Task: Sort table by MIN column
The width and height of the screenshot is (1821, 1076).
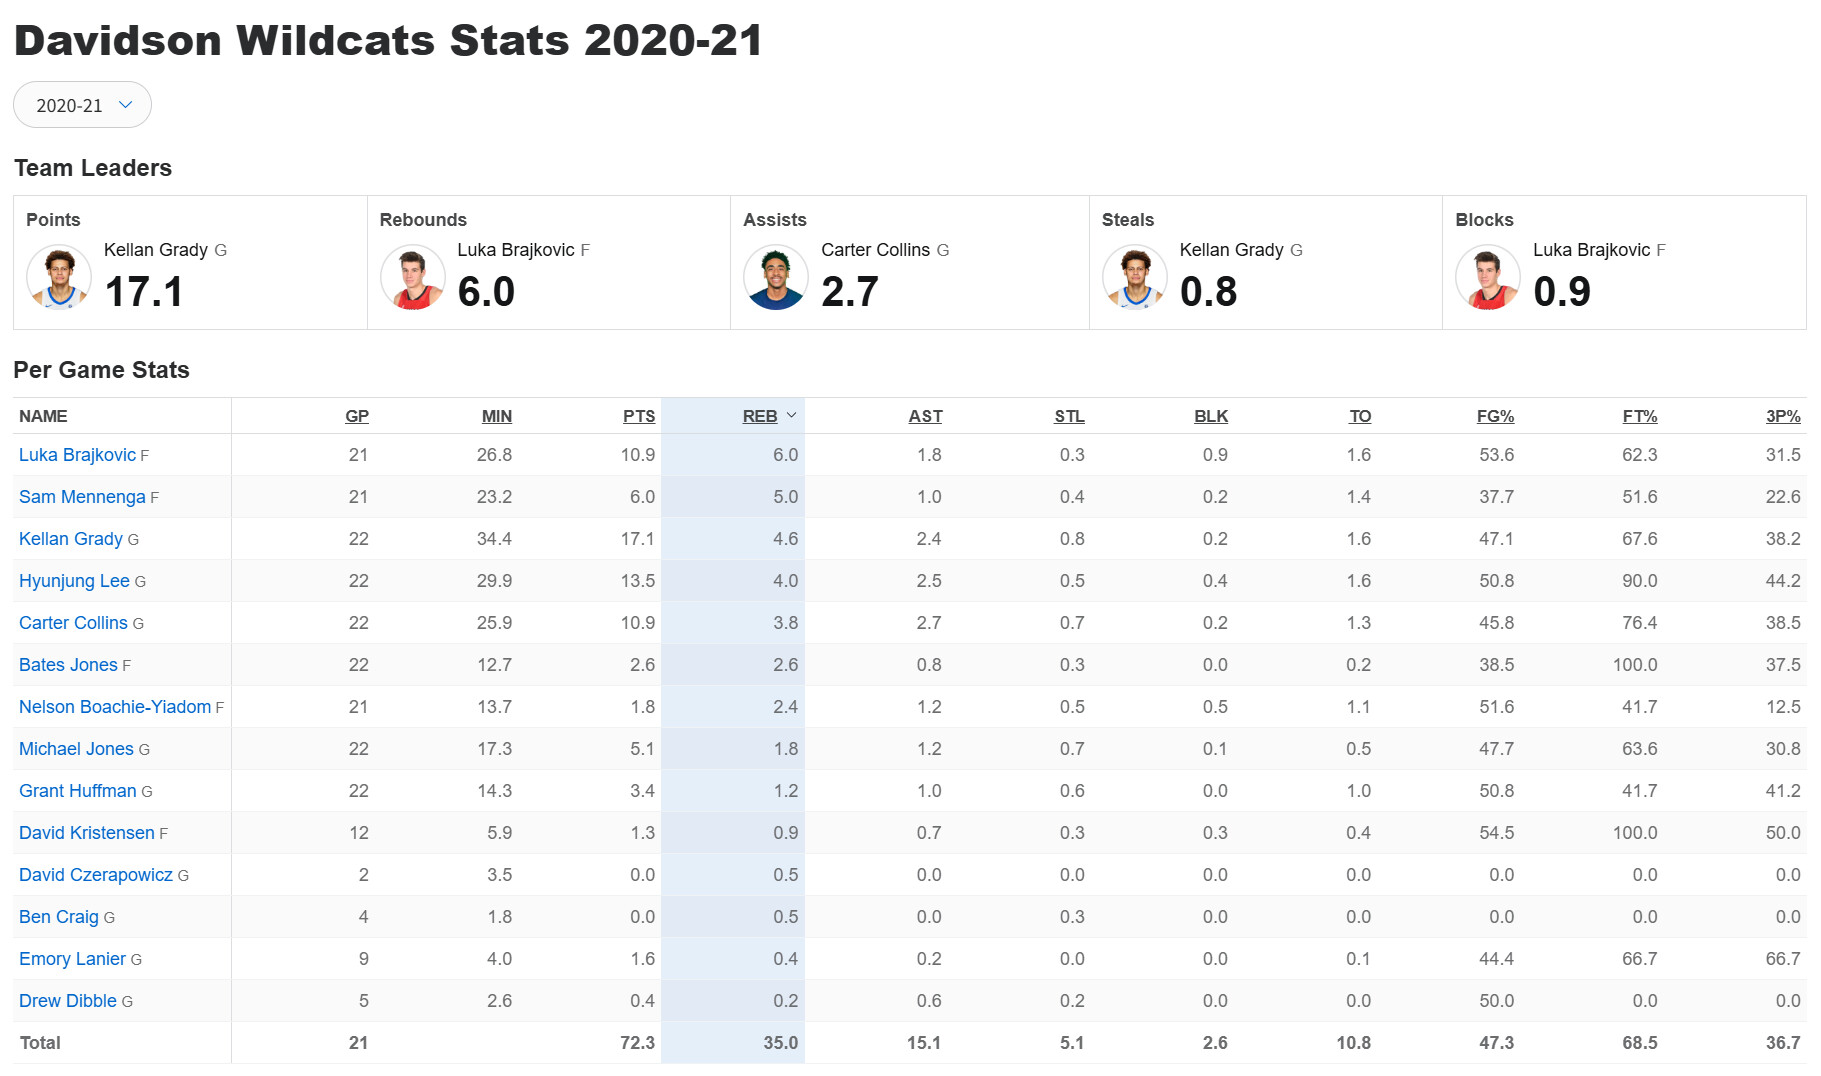Action: [x=496, y=416]
